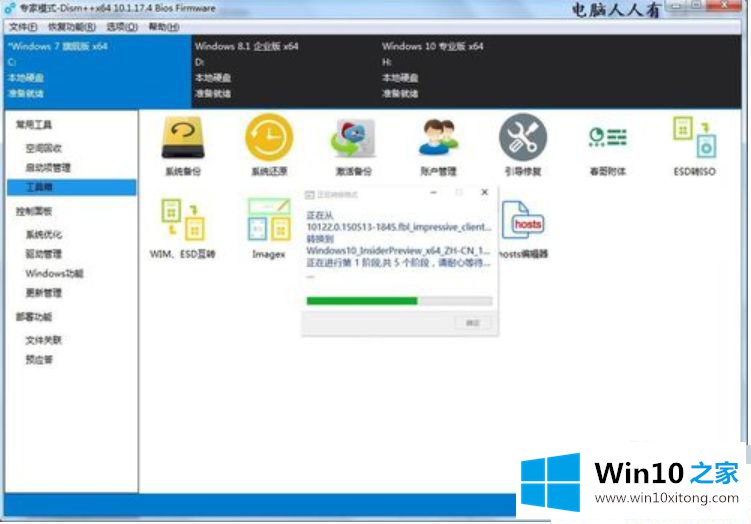Click the Windows10_InsiderPreview_x64_ZH-CN target file text
This screenshot has height=524, width=751.
click(398, 251)
